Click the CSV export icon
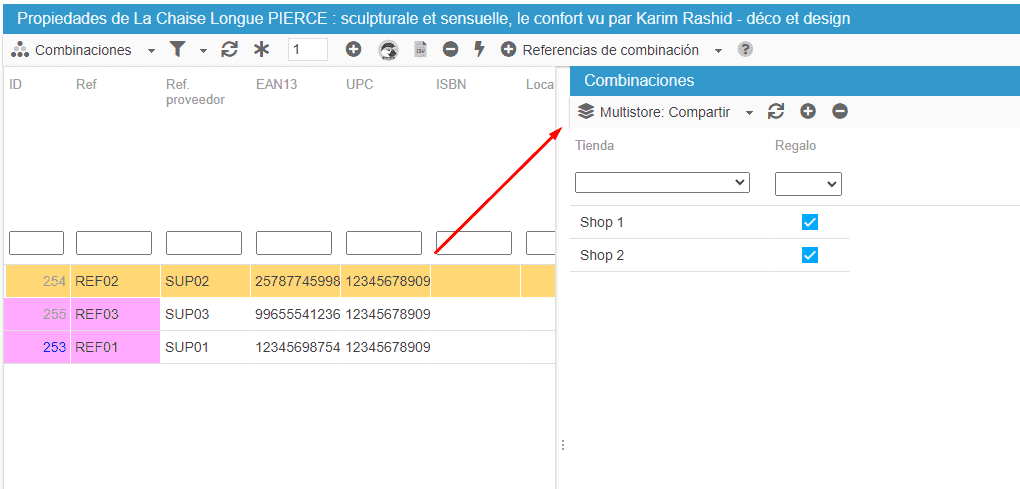The image size is (1020, 489). 421,50
